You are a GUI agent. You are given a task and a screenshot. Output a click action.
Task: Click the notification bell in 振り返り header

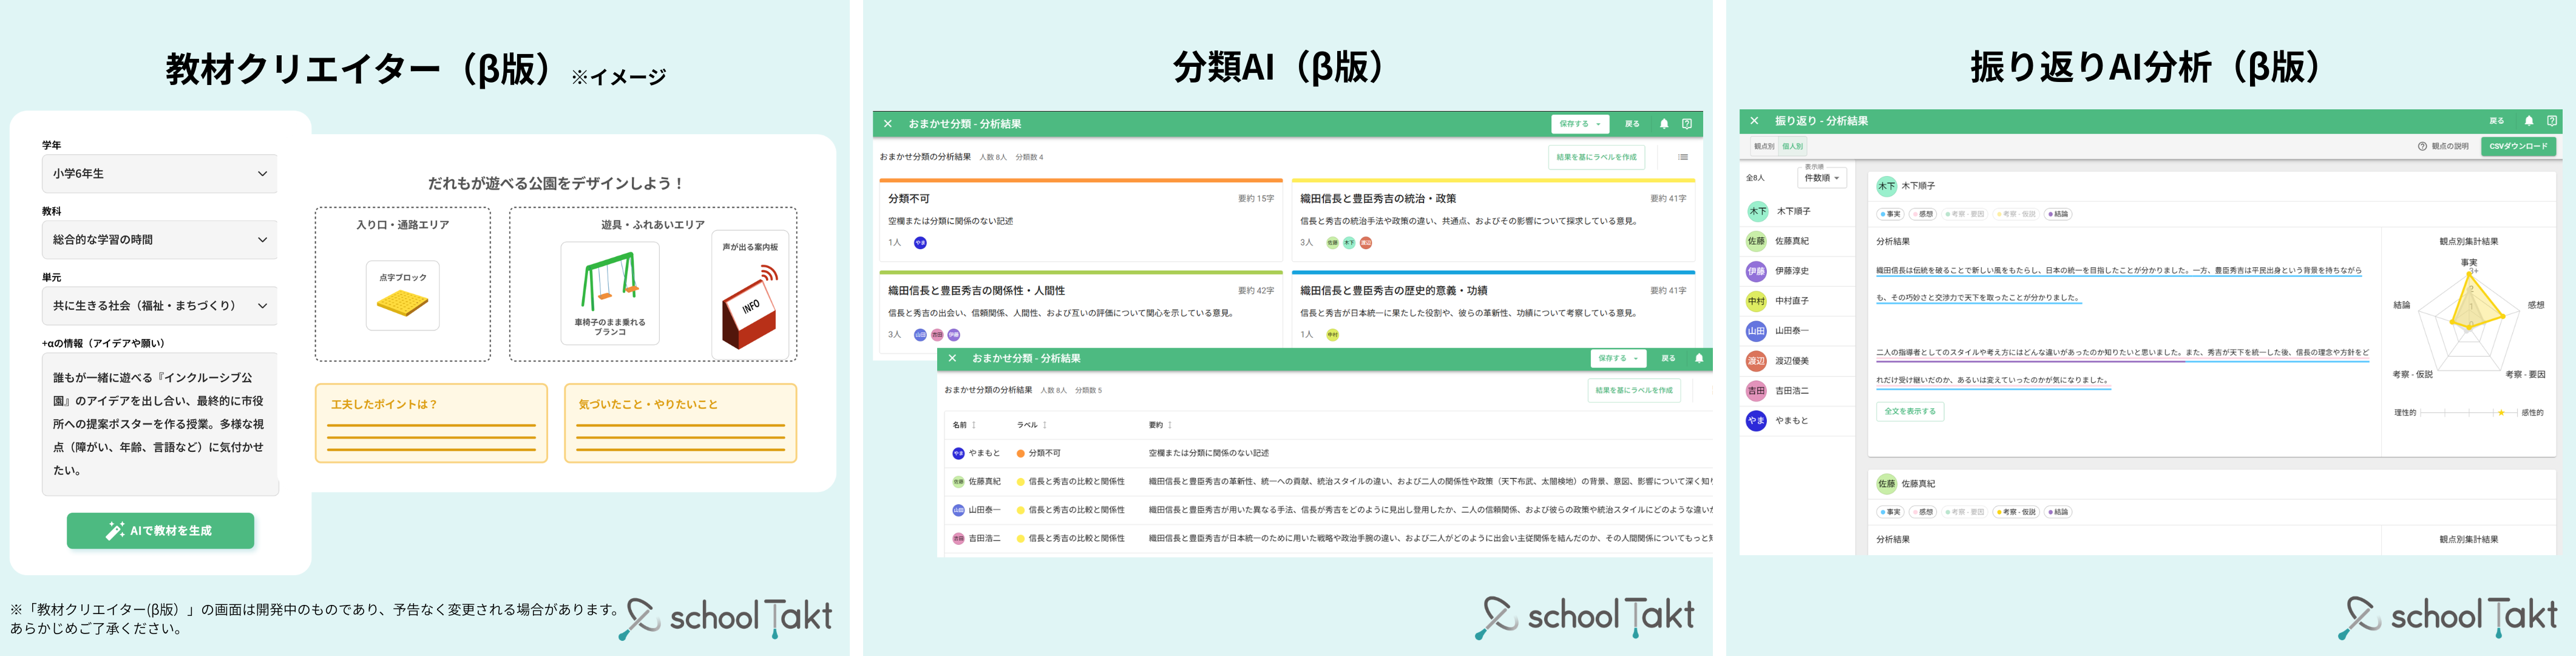(2529, 121)
